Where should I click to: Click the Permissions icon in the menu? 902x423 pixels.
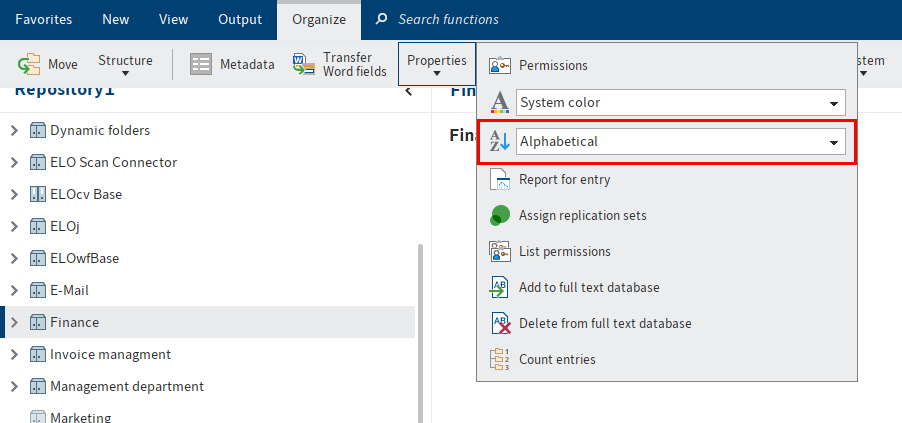(500, 66)
